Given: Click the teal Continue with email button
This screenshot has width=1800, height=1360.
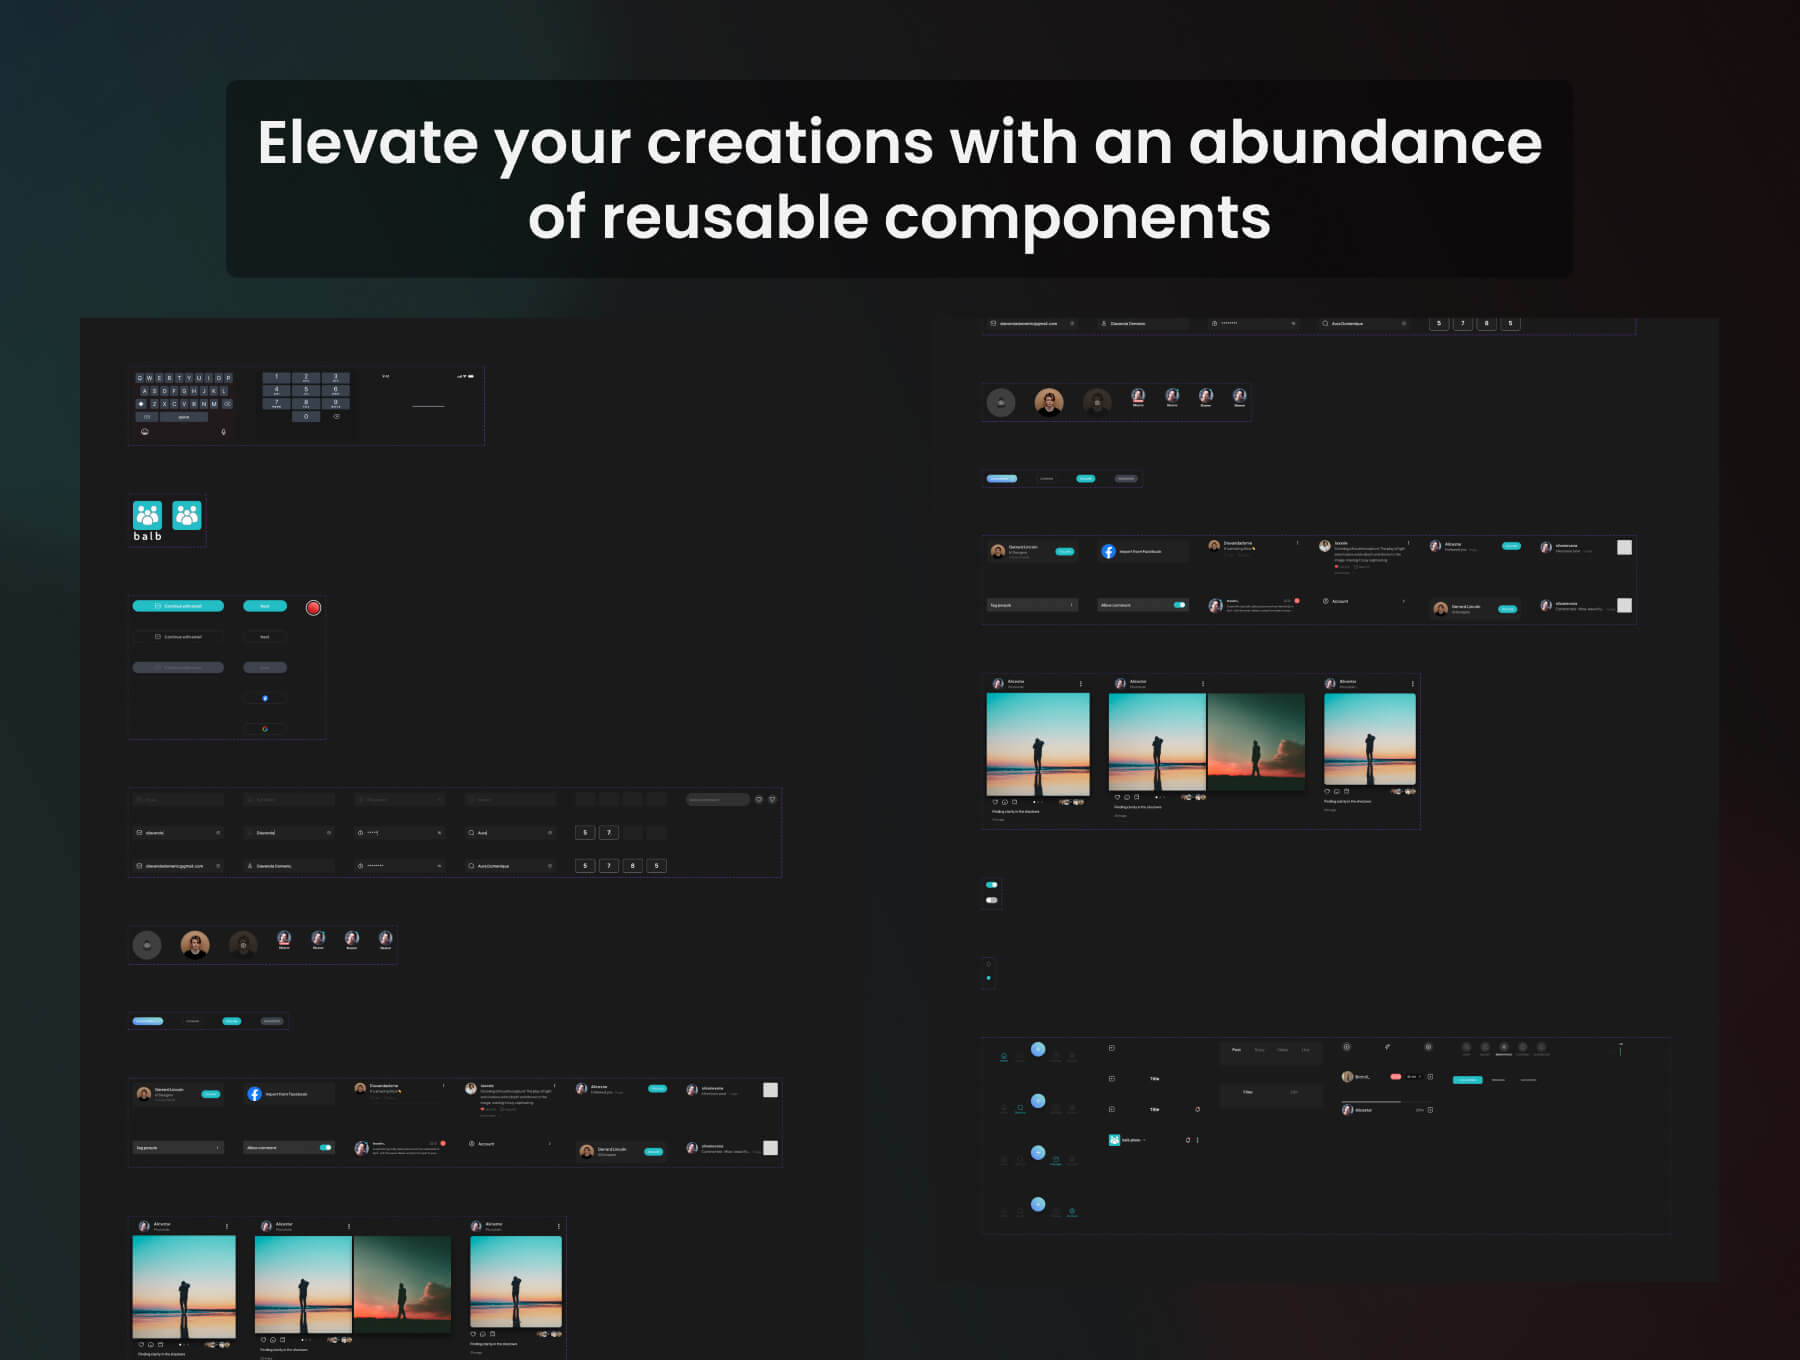Looking at the screenshot, I should coord(178,606).
